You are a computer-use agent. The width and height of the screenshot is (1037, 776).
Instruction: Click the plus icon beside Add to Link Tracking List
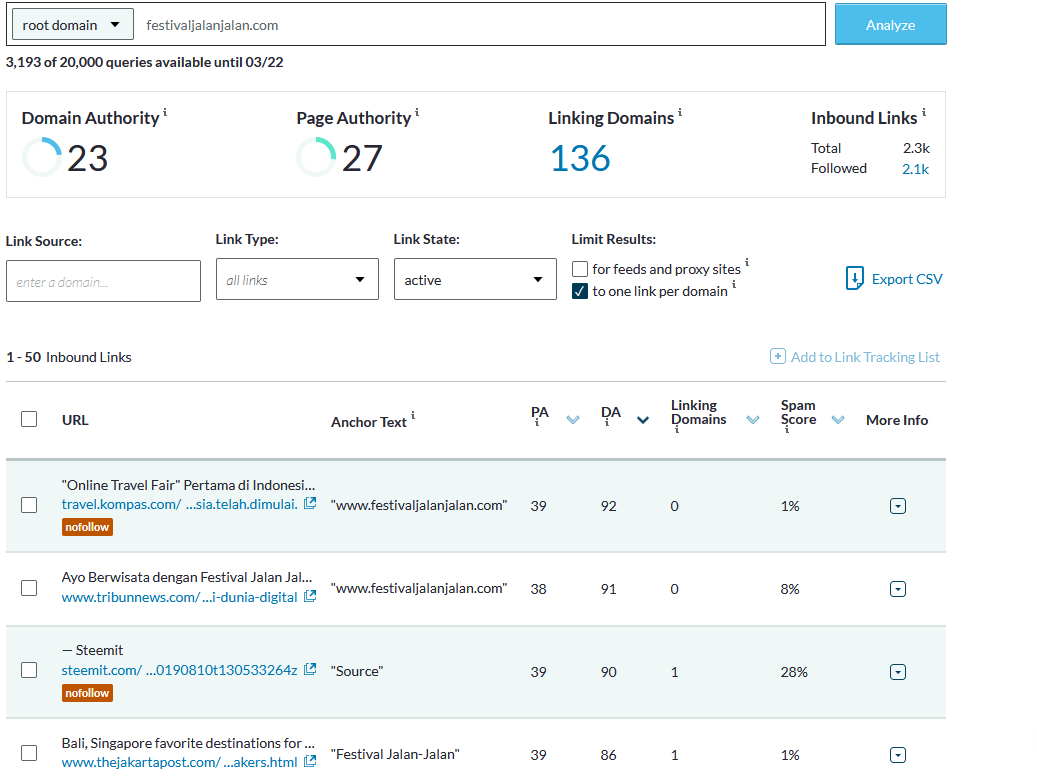click(778, 357)
